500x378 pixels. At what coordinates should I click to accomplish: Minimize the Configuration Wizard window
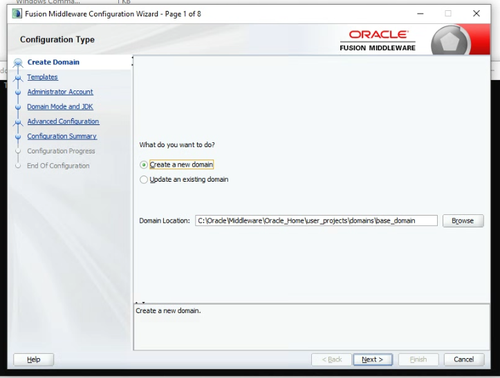click(x=420, y=14)
